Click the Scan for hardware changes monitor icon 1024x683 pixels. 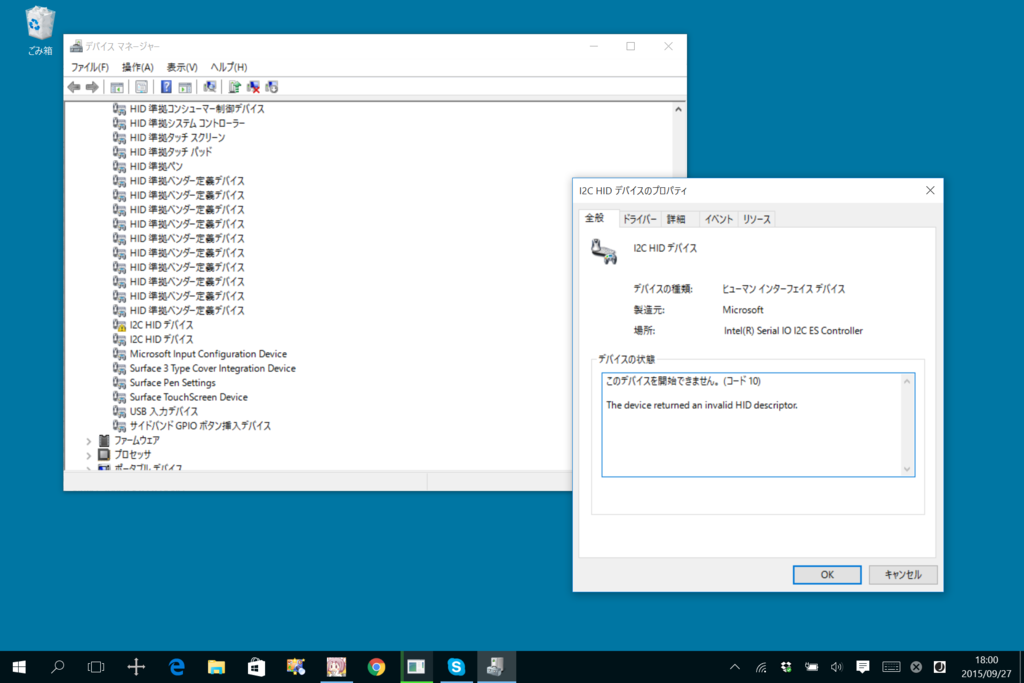click(210, 87)
